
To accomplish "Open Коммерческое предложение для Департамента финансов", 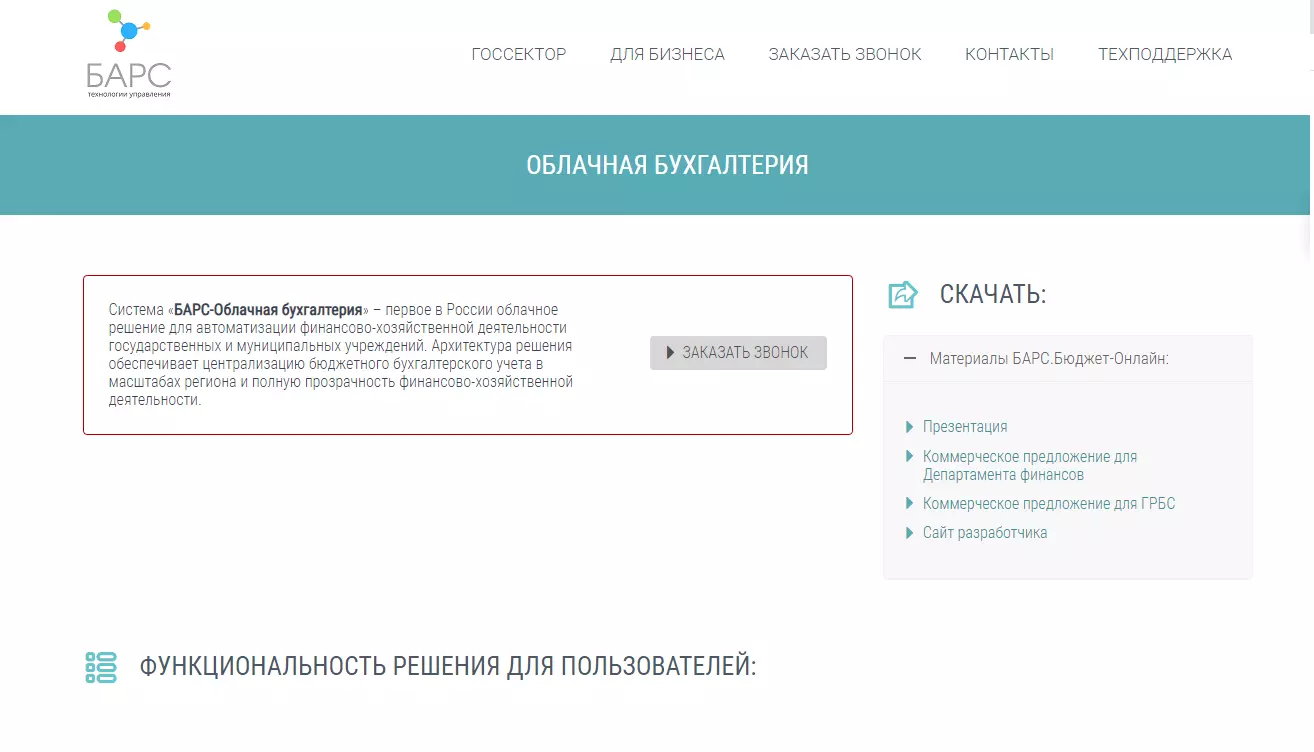I will coord(1030,466).
